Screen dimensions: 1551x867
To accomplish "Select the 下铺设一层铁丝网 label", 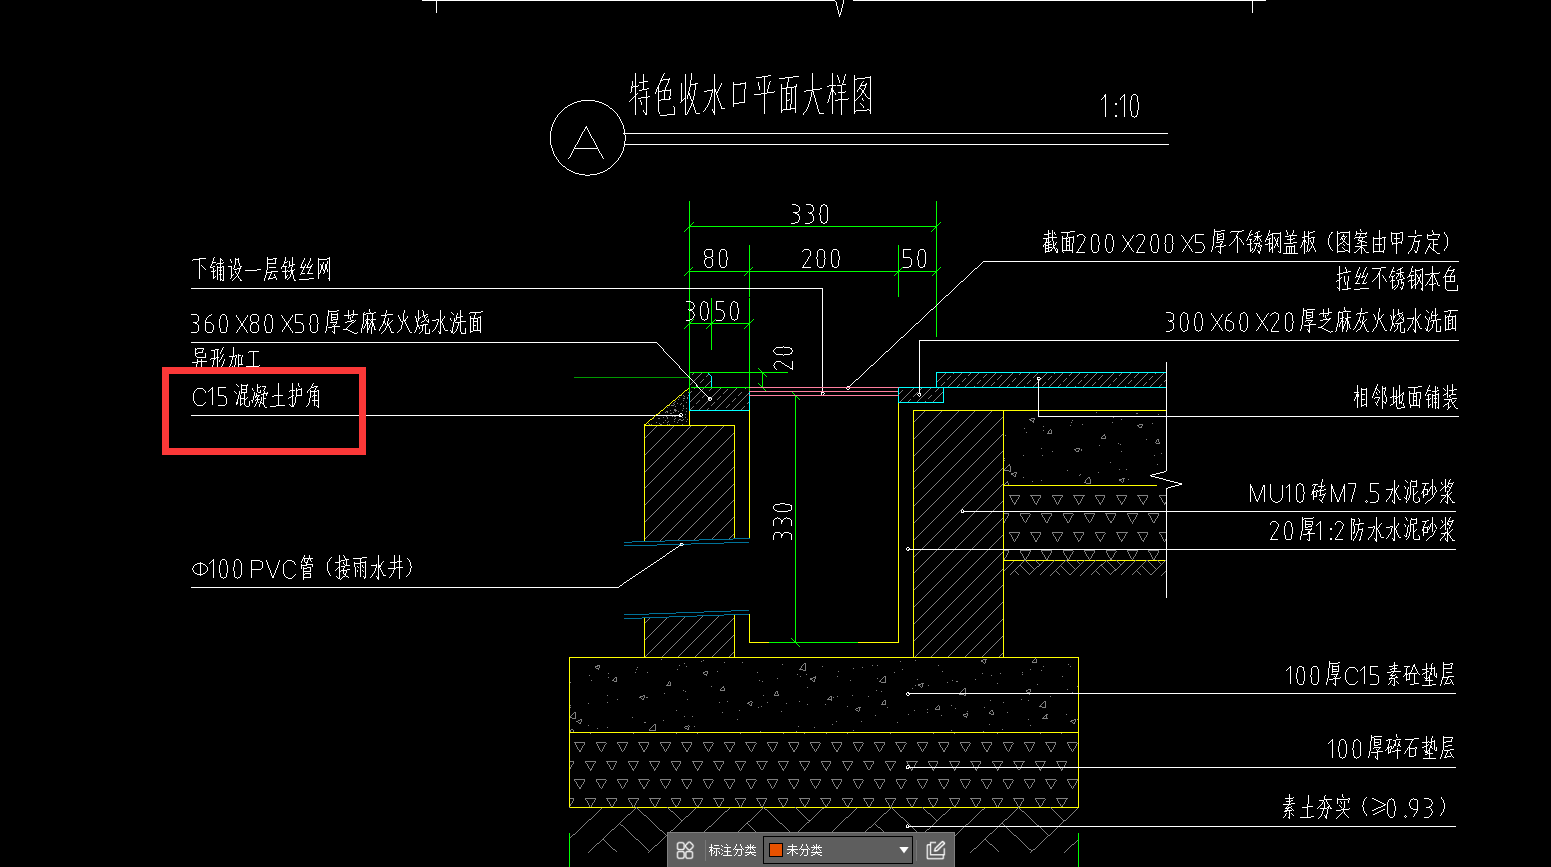I will 261,269.
